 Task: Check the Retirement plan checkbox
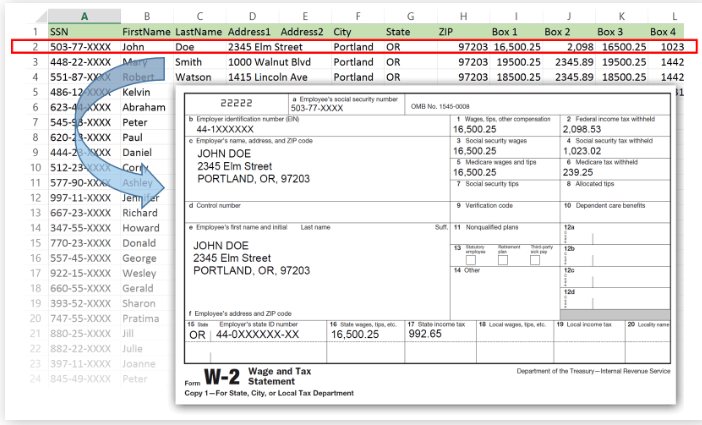[x=504, y=259]
